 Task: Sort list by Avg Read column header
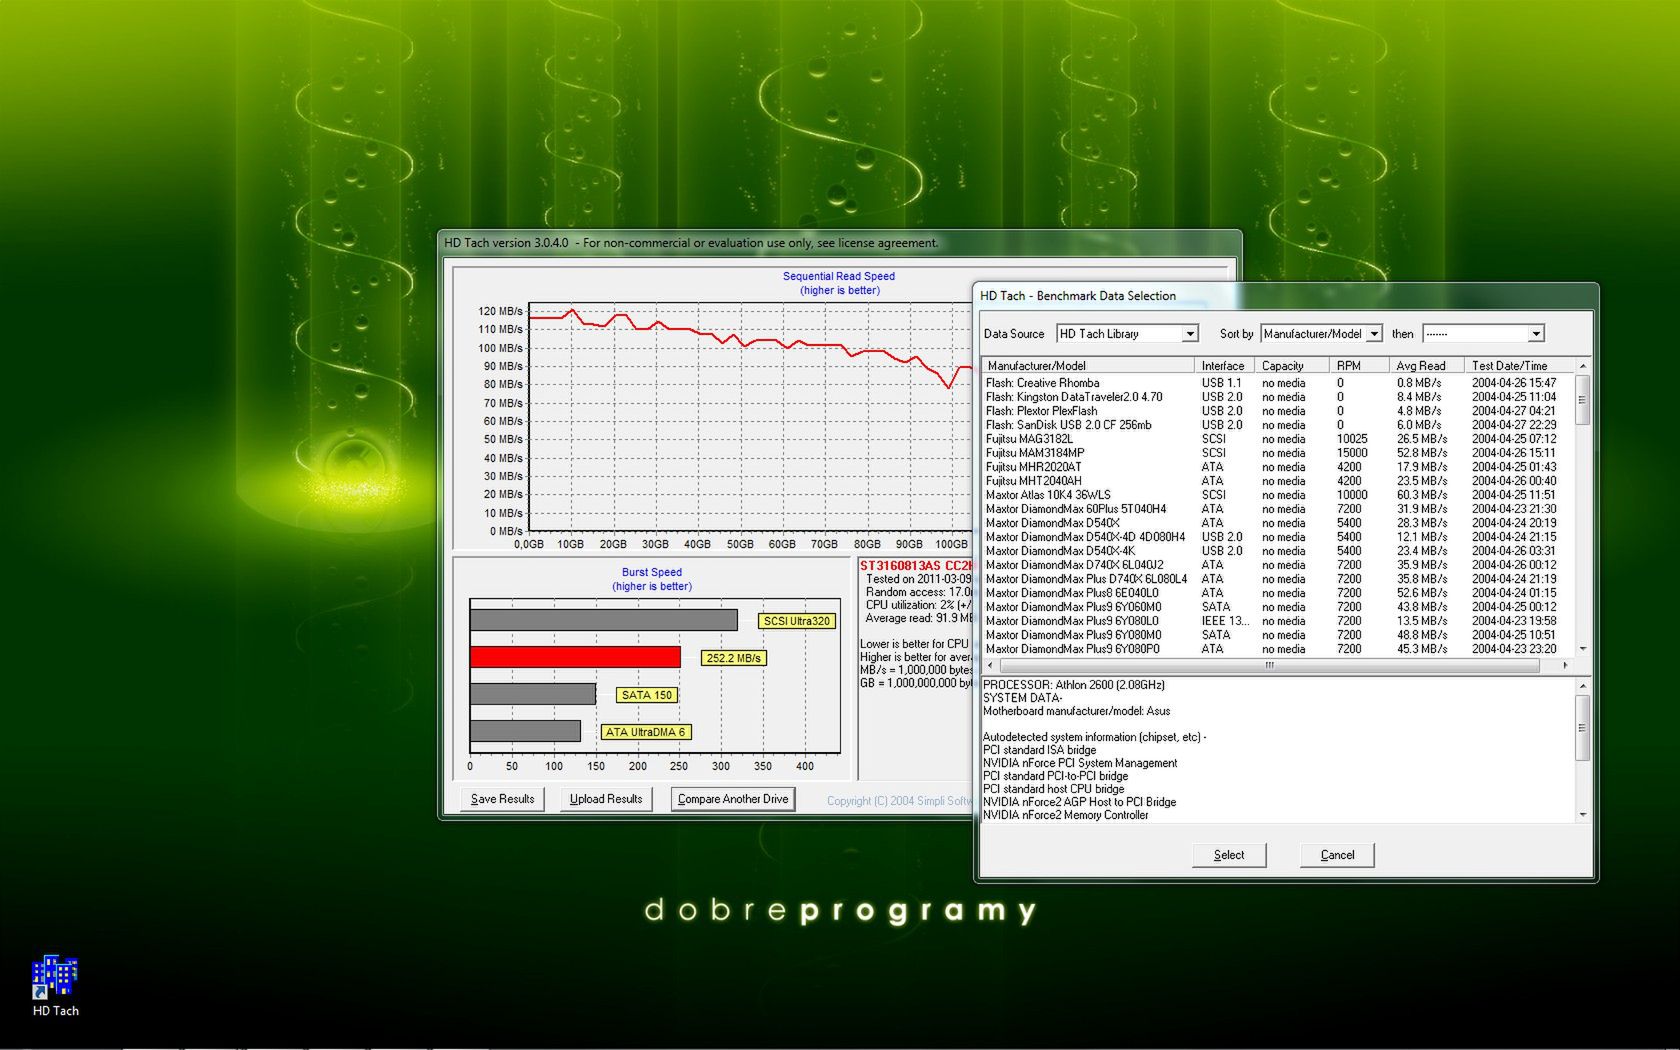point(1427,366)
